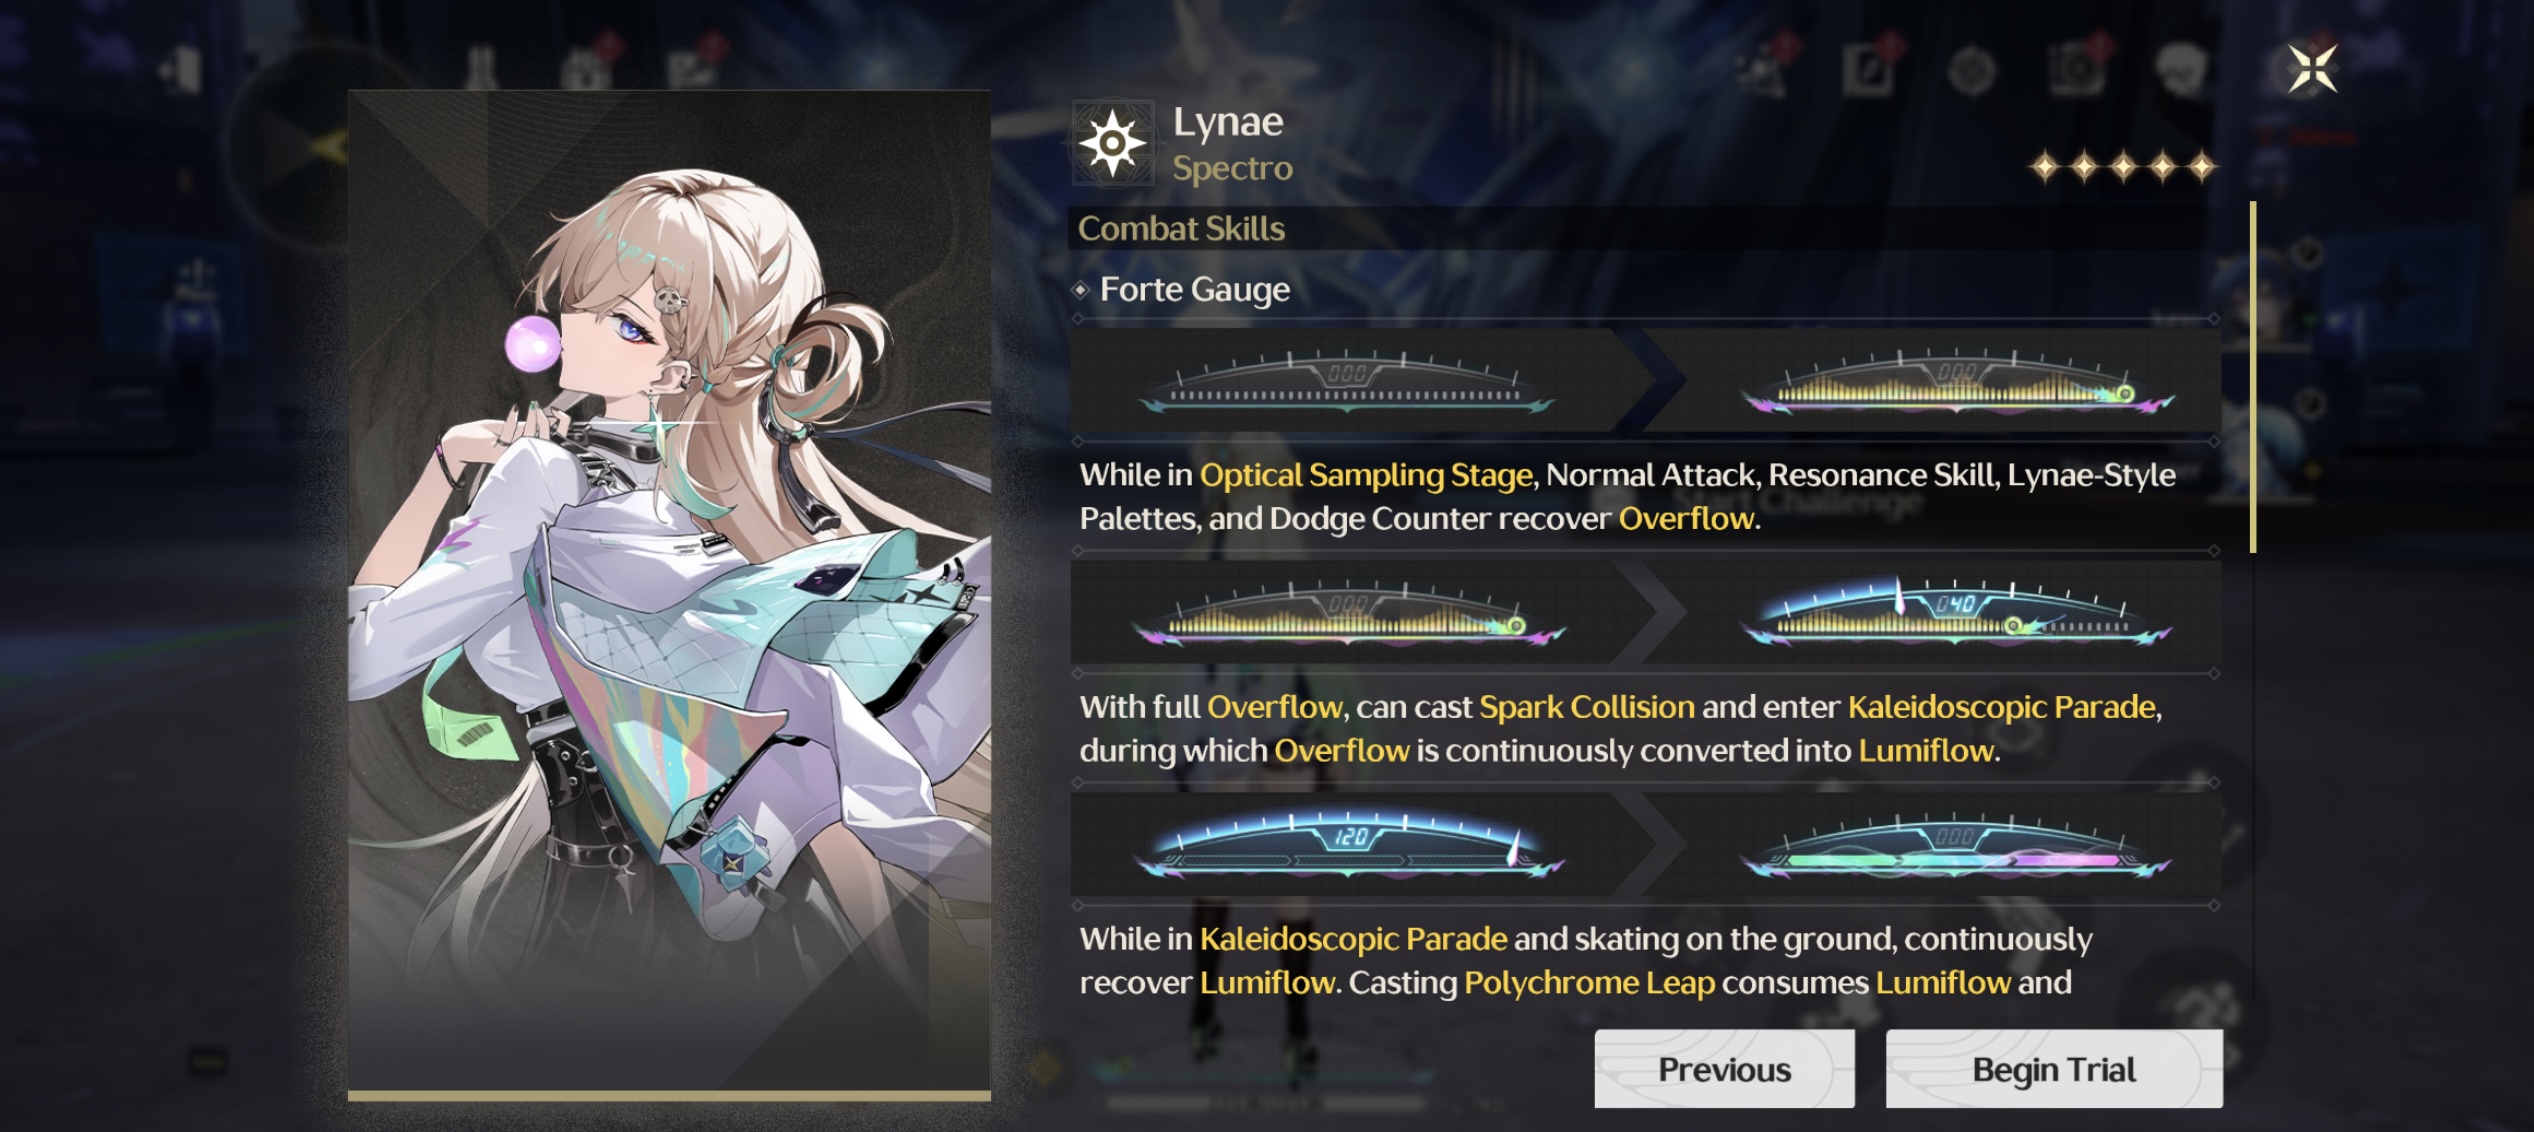Click the Begin Trial button
2534x1132 pixels.
click(x=2054, y=1069)
